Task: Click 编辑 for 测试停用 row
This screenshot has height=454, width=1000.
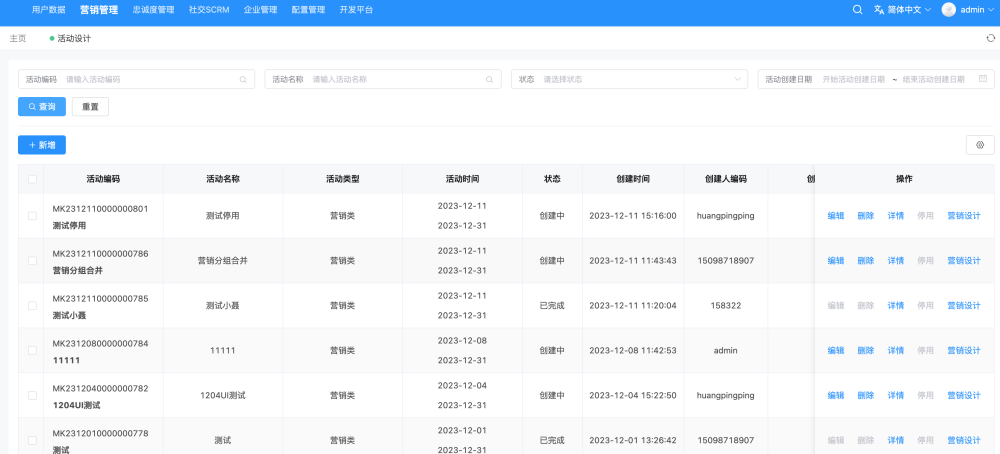Action: click(x=836, y=216)
